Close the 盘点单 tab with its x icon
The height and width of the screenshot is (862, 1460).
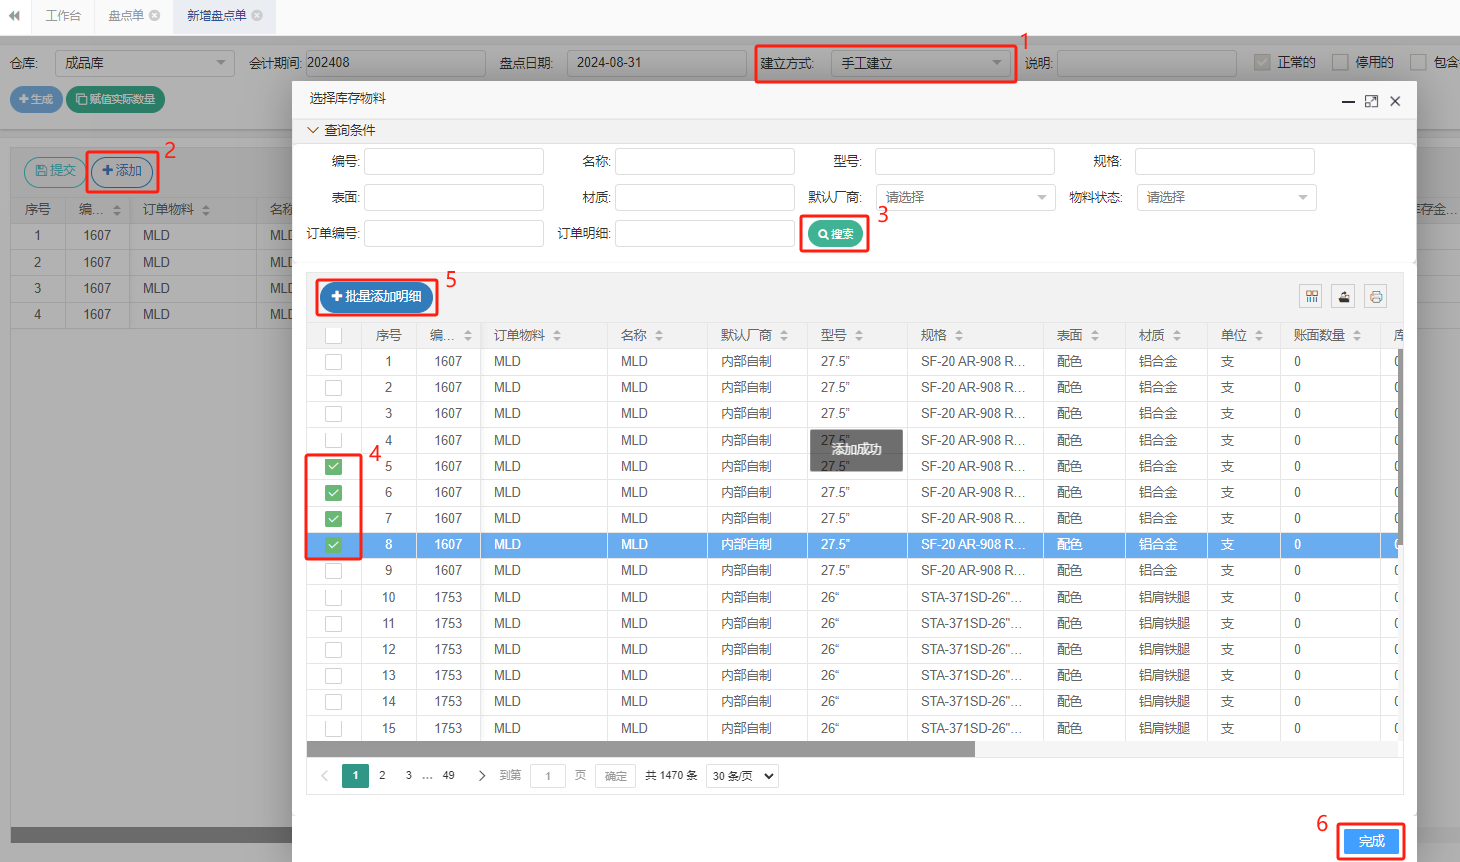point(155,16)
